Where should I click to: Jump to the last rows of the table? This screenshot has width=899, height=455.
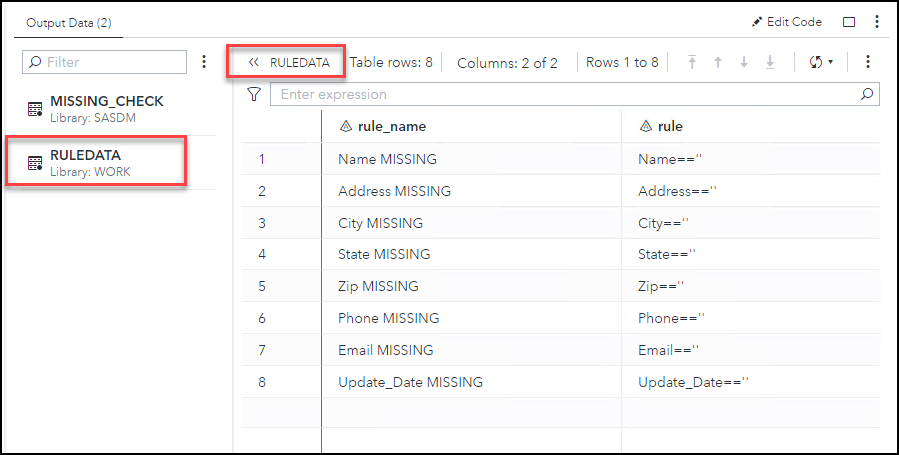tap(770, 62)
